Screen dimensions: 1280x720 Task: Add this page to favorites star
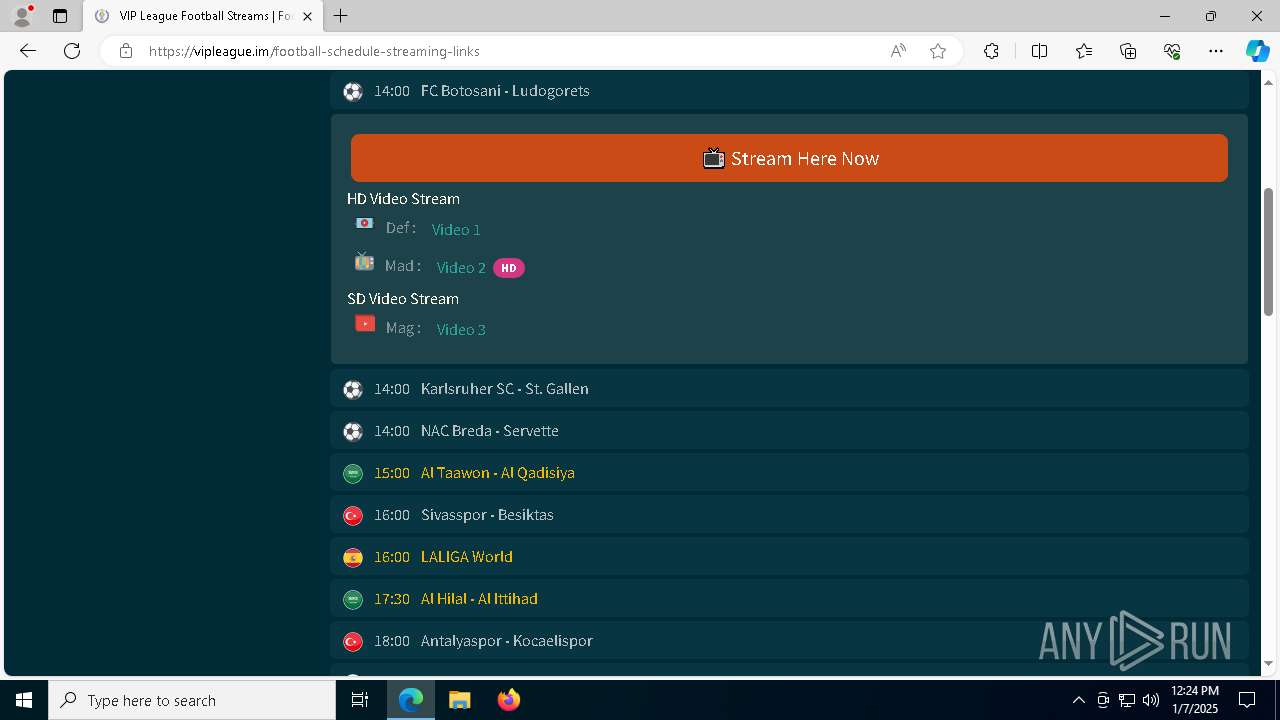[x=938, y=51]
